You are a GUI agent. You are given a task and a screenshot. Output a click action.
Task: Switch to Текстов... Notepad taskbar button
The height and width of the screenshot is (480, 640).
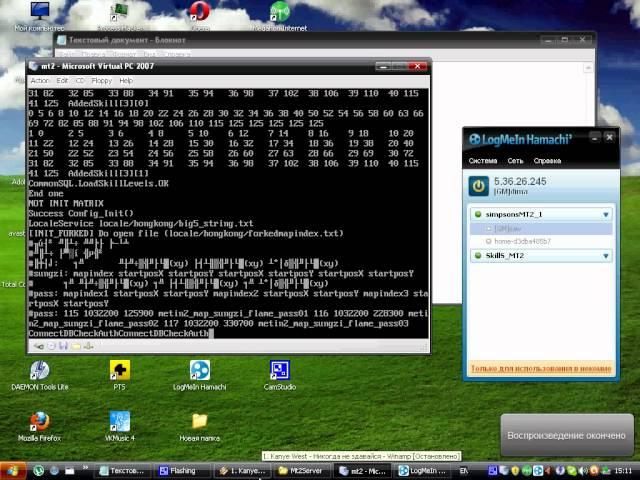[x=123, y=471]
